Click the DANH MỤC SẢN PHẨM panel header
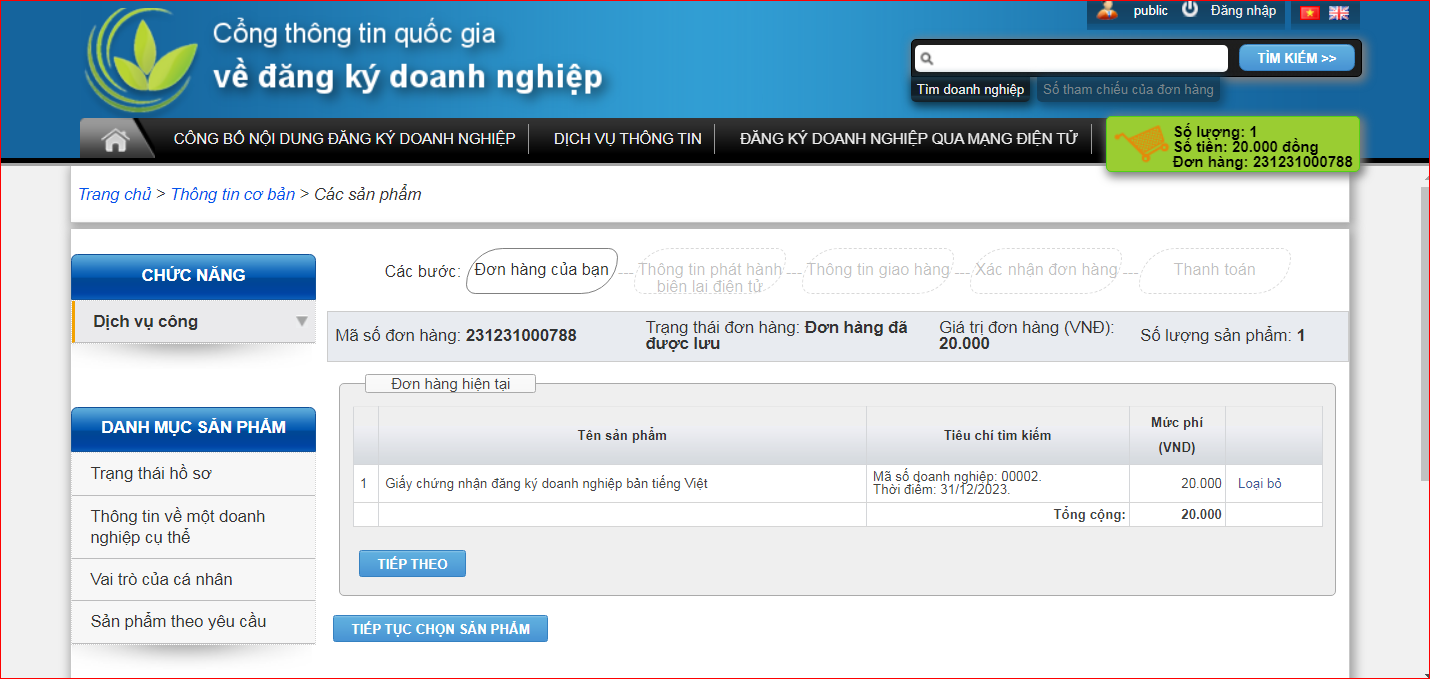This screenshot has width=1430, height=679. pos(194,428)
